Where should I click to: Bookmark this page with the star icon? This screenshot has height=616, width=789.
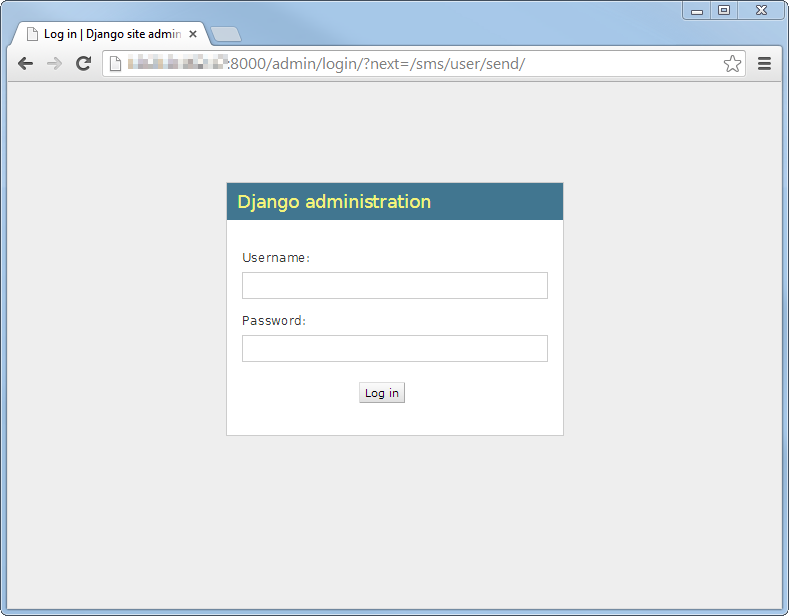(x=732, y=64)
